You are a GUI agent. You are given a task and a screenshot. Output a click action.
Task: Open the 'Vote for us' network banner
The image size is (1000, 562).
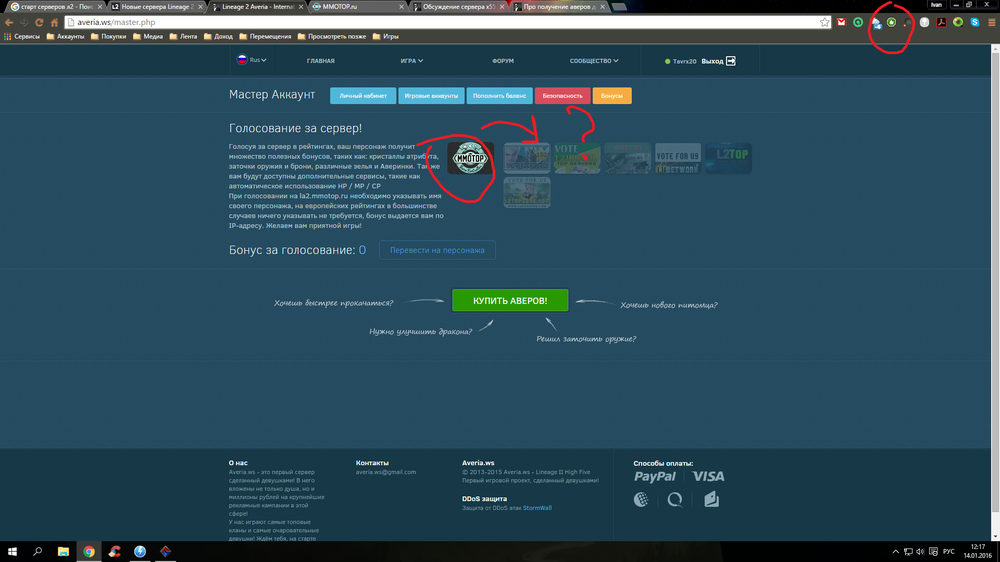[677, 157]
